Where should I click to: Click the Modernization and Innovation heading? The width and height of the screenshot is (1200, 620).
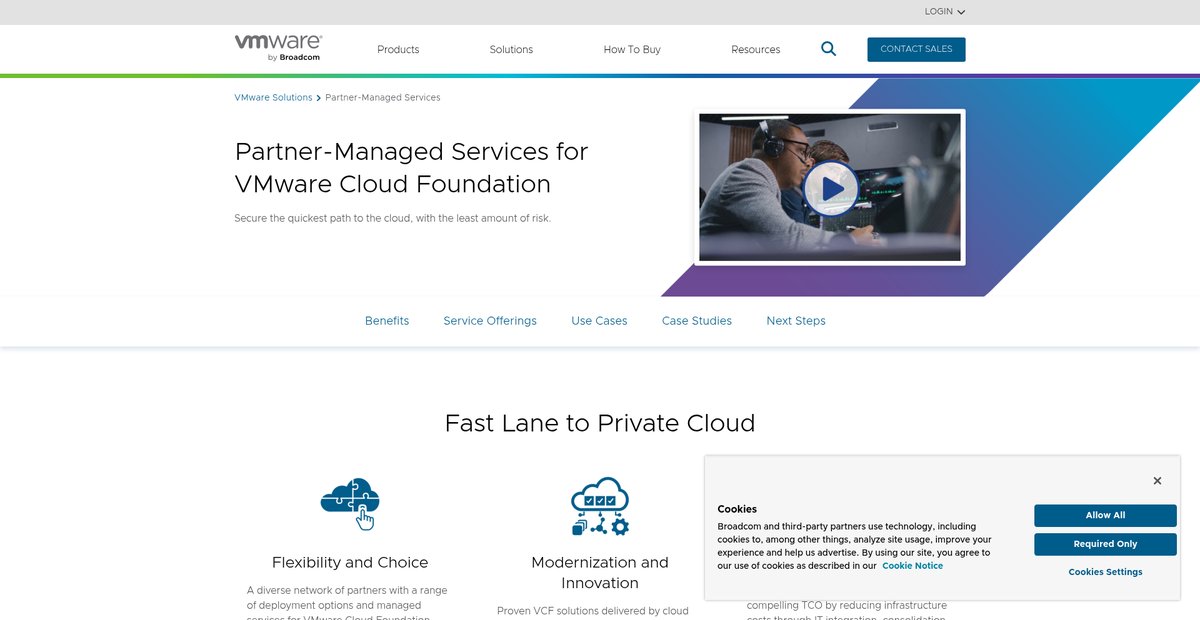[600, 573]
